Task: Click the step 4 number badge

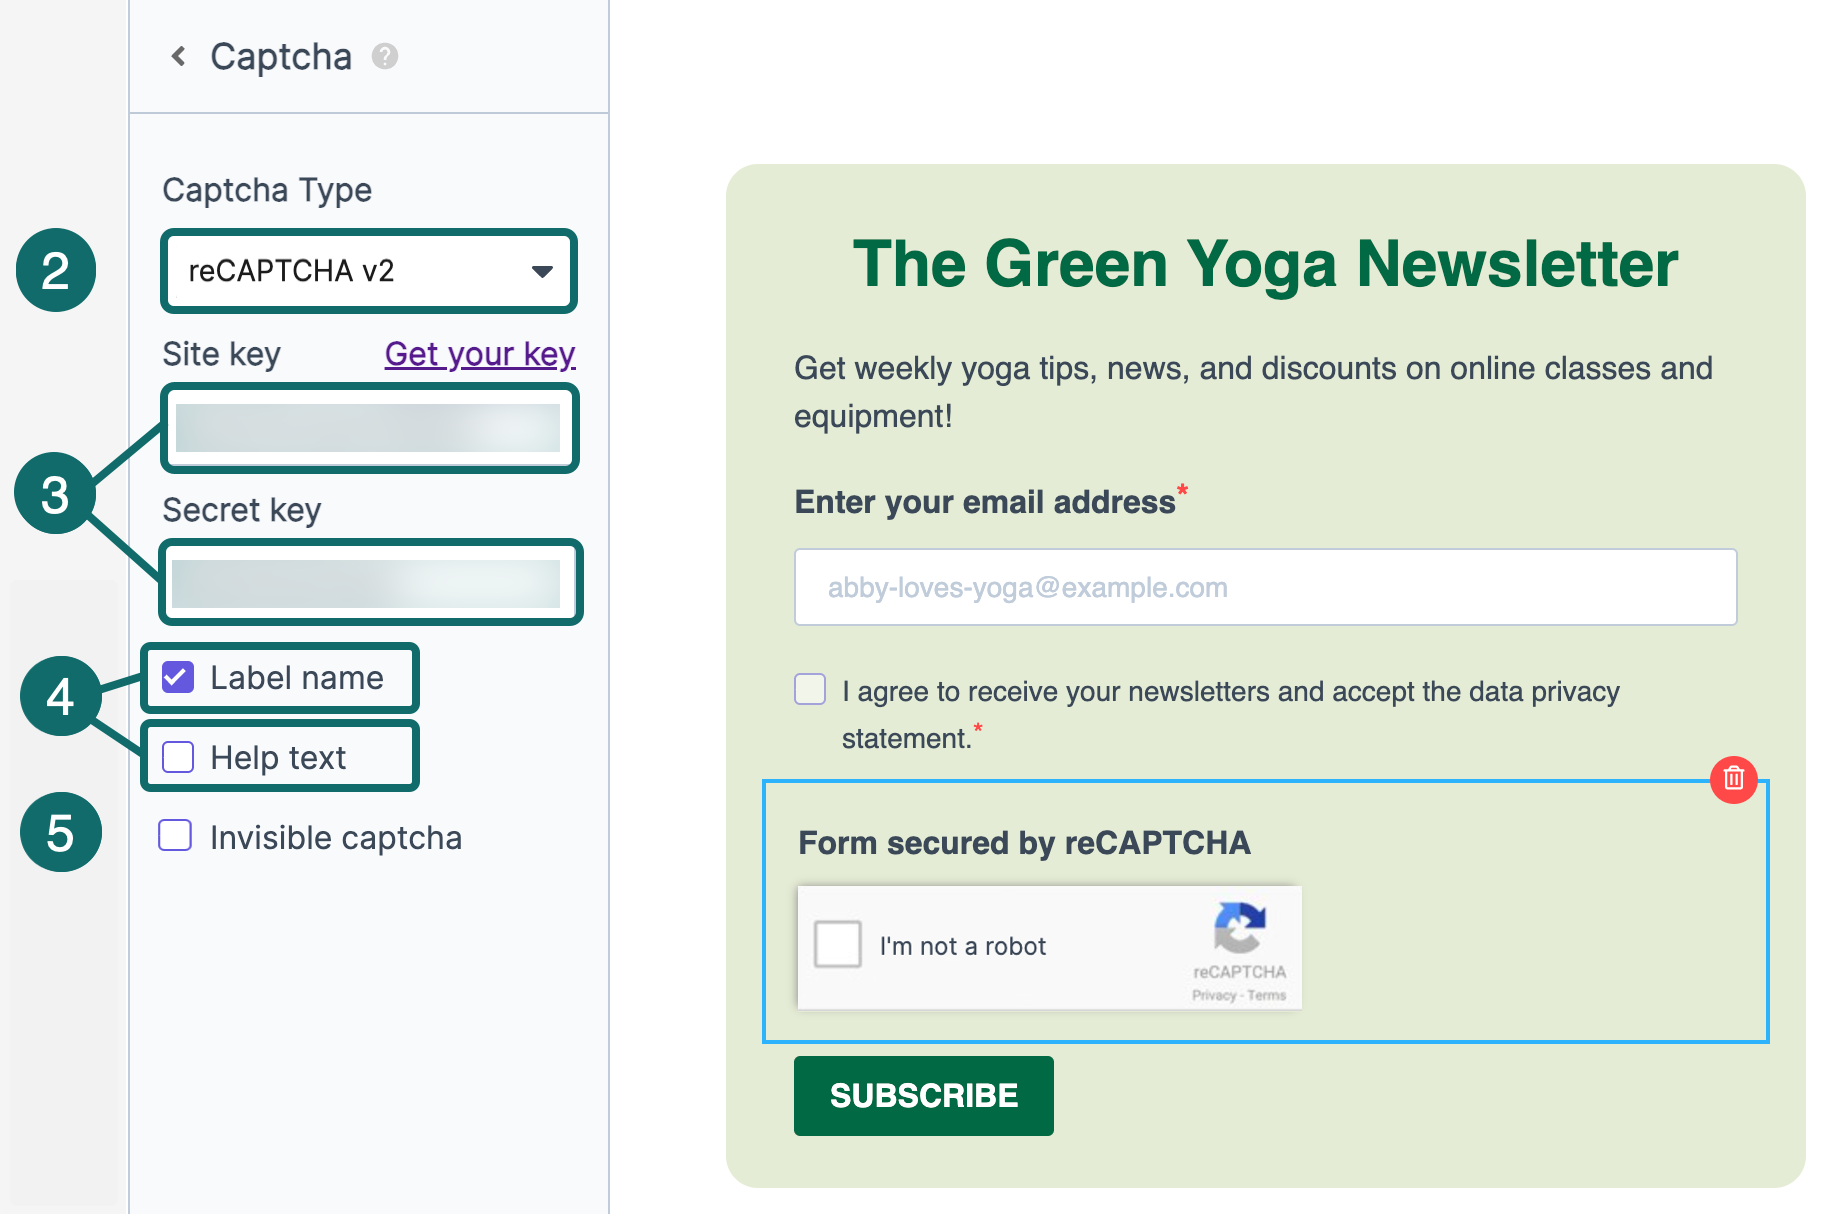Action: point(60,696)
